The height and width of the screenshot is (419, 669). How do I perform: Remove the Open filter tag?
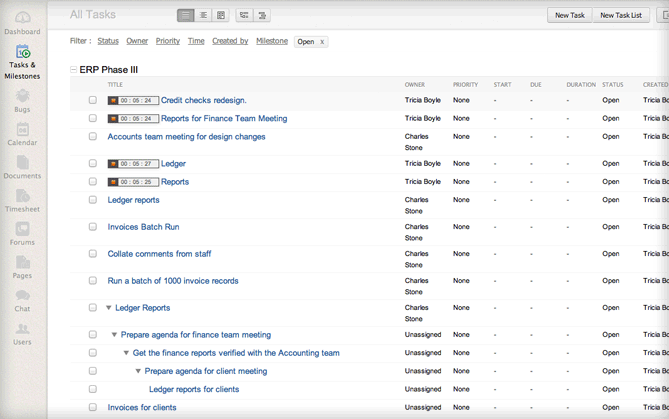click(x=322, y=42)
